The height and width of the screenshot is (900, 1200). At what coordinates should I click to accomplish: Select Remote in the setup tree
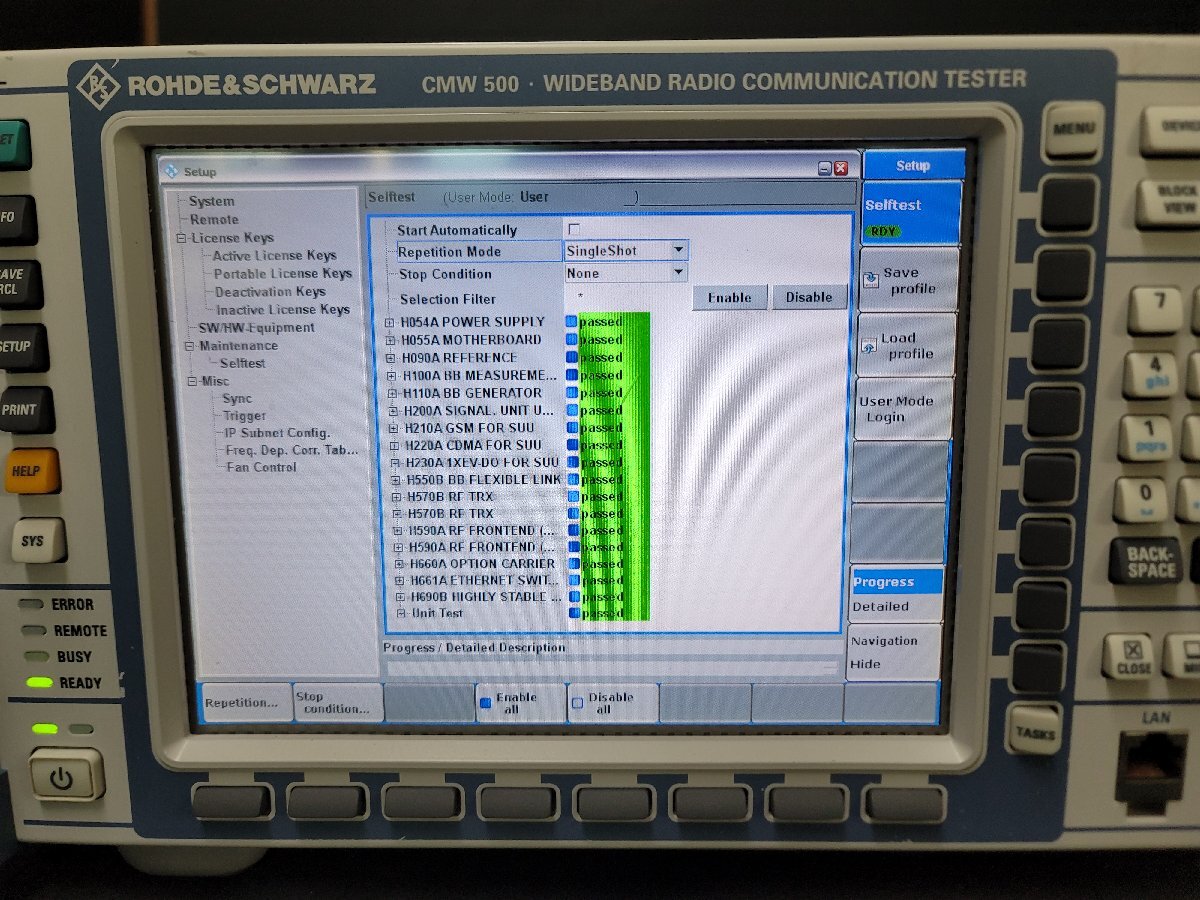tap(214, 219)
